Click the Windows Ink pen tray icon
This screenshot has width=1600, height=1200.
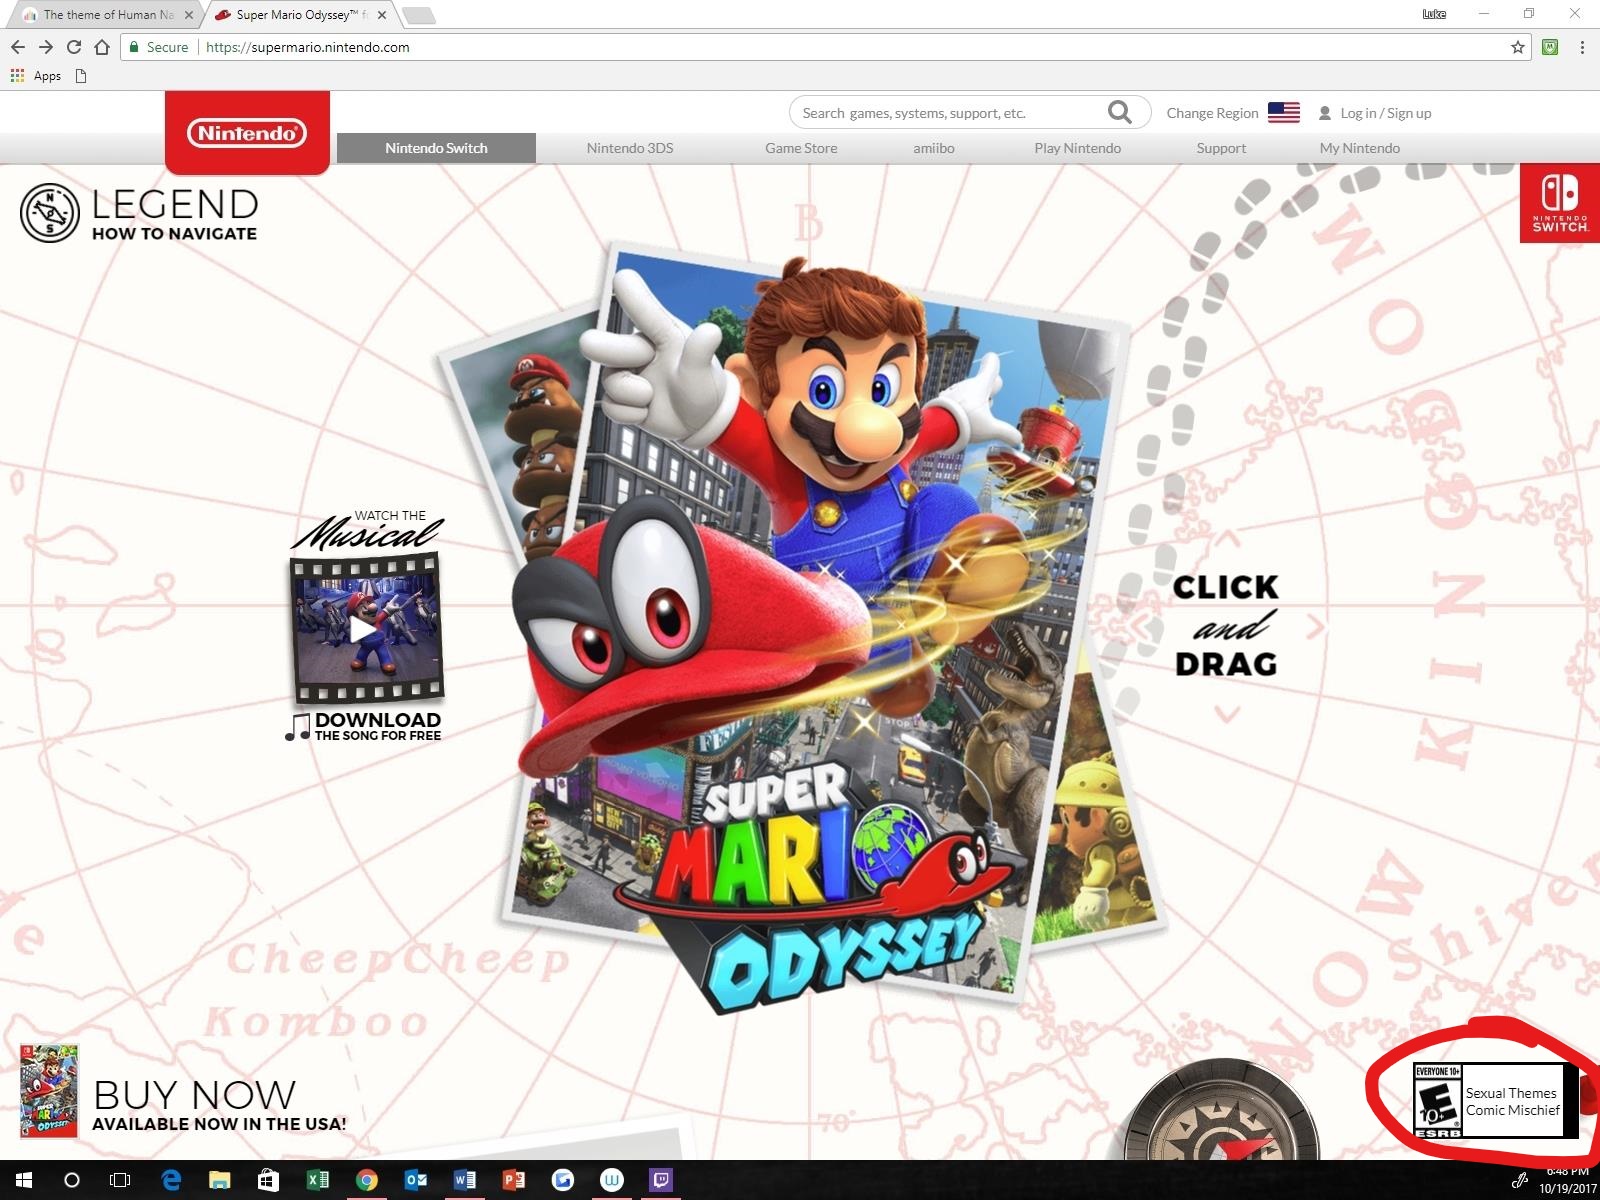(1520, 1181)
